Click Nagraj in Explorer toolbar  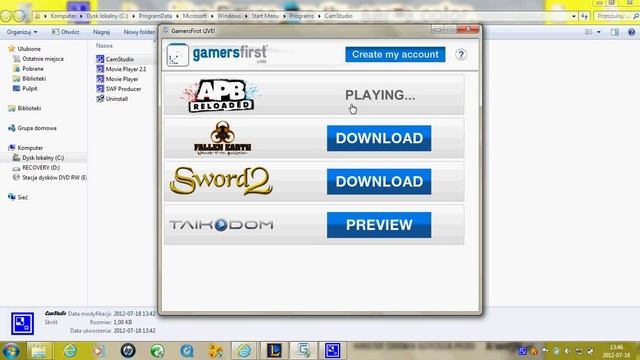pyautogui.click(x=101, y=32)
